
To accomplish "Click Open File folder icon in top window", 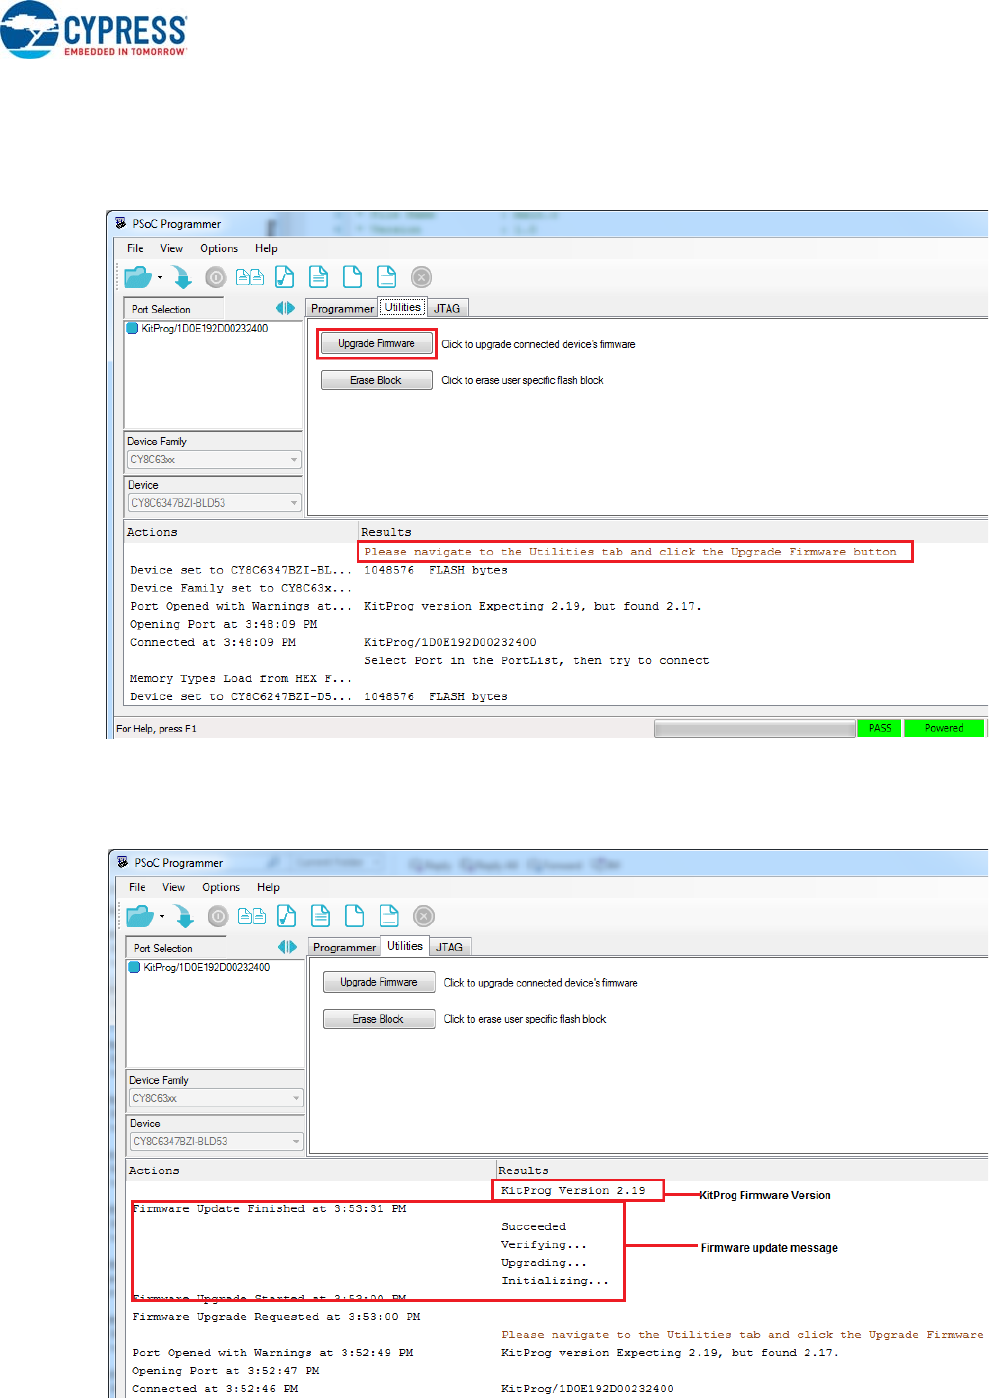I will click(x=137, y=277).
